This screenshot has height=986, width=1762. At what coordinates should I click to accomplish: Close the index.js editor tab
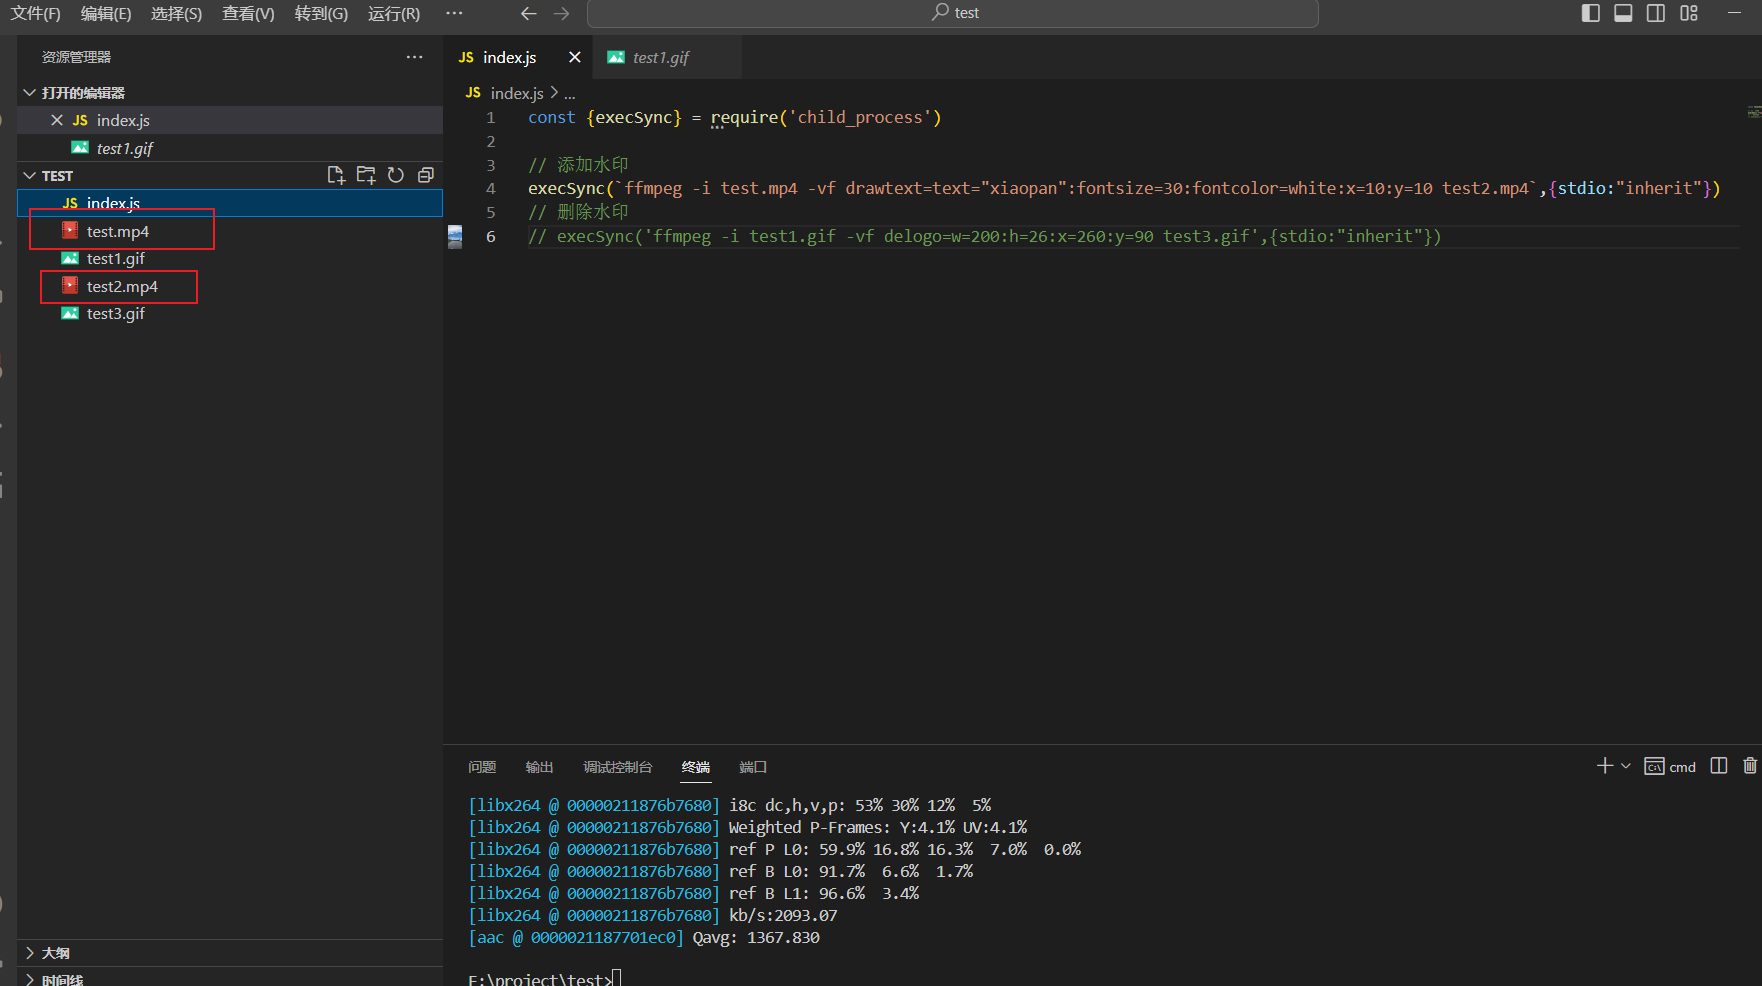tap(575, 58)
